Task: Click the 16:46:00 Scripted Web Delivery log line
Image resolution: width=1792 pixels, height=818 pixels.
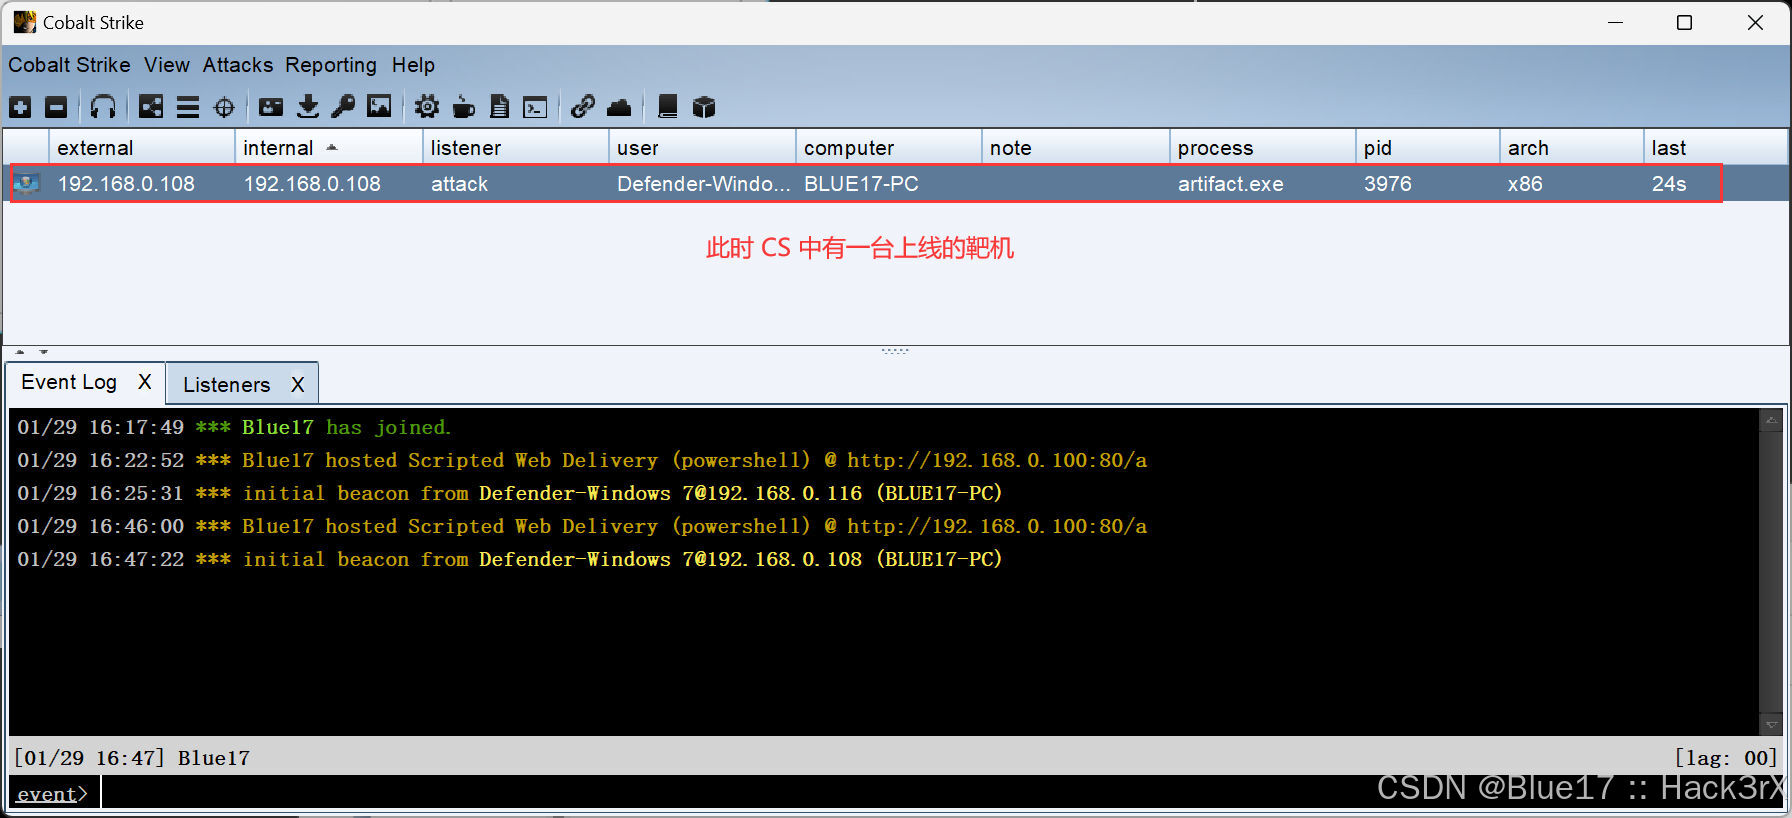Action: (582, 526)
